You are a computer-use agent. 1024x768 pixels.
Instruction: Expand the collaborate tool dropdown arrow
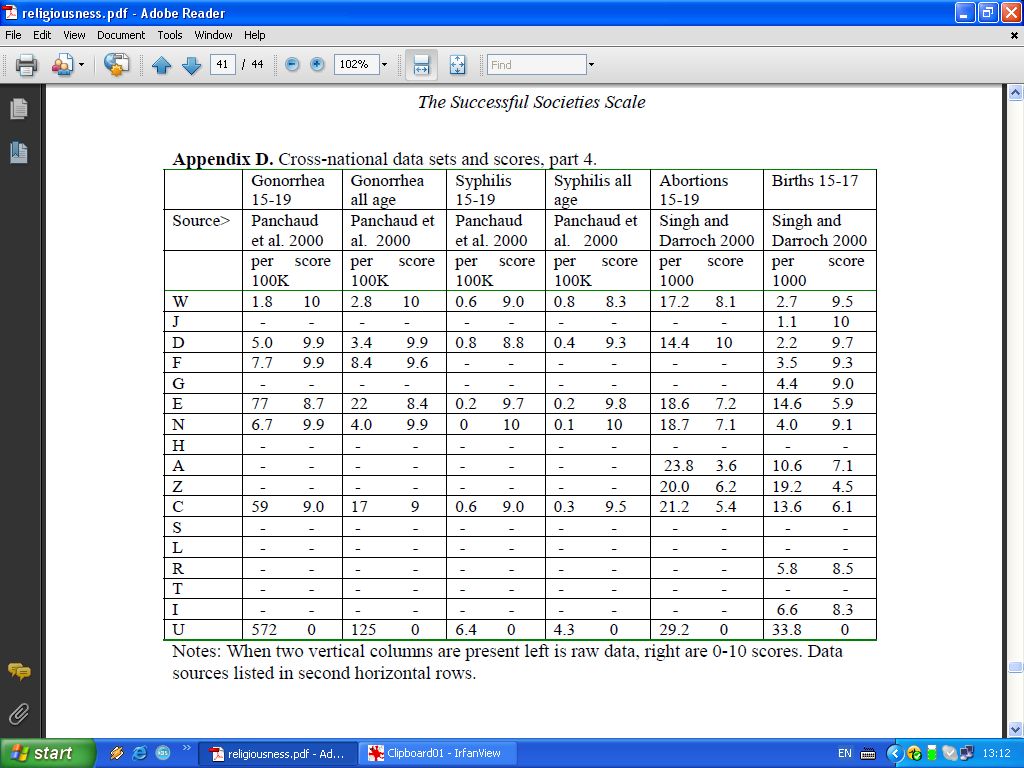pos(82,65)
